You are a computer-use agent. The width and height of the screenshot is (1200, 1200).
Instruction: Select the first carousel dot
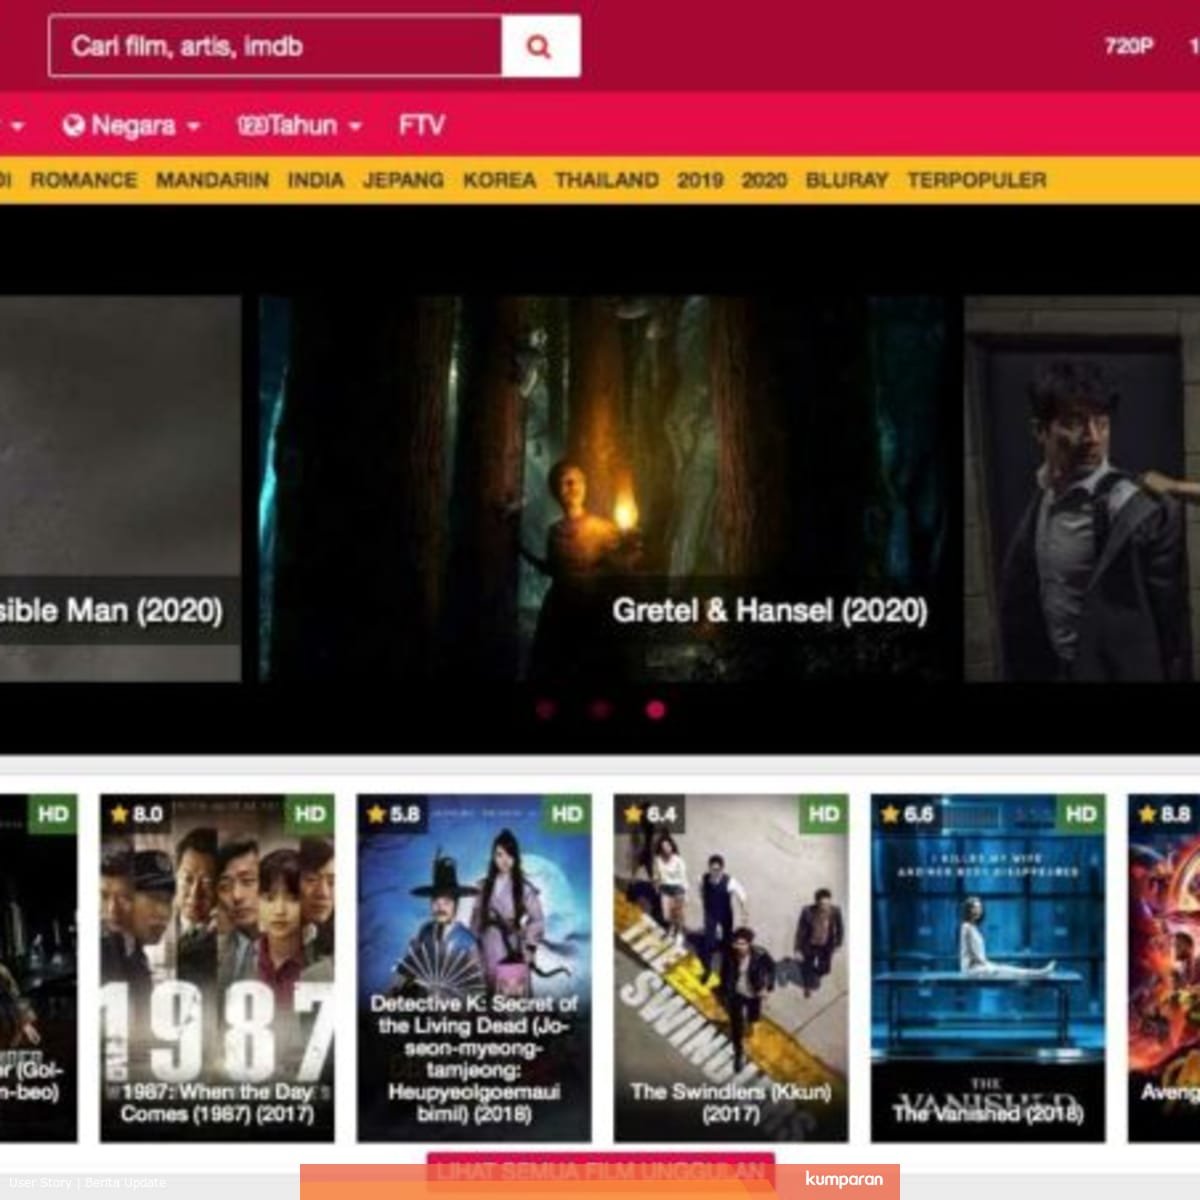point(545,710)
